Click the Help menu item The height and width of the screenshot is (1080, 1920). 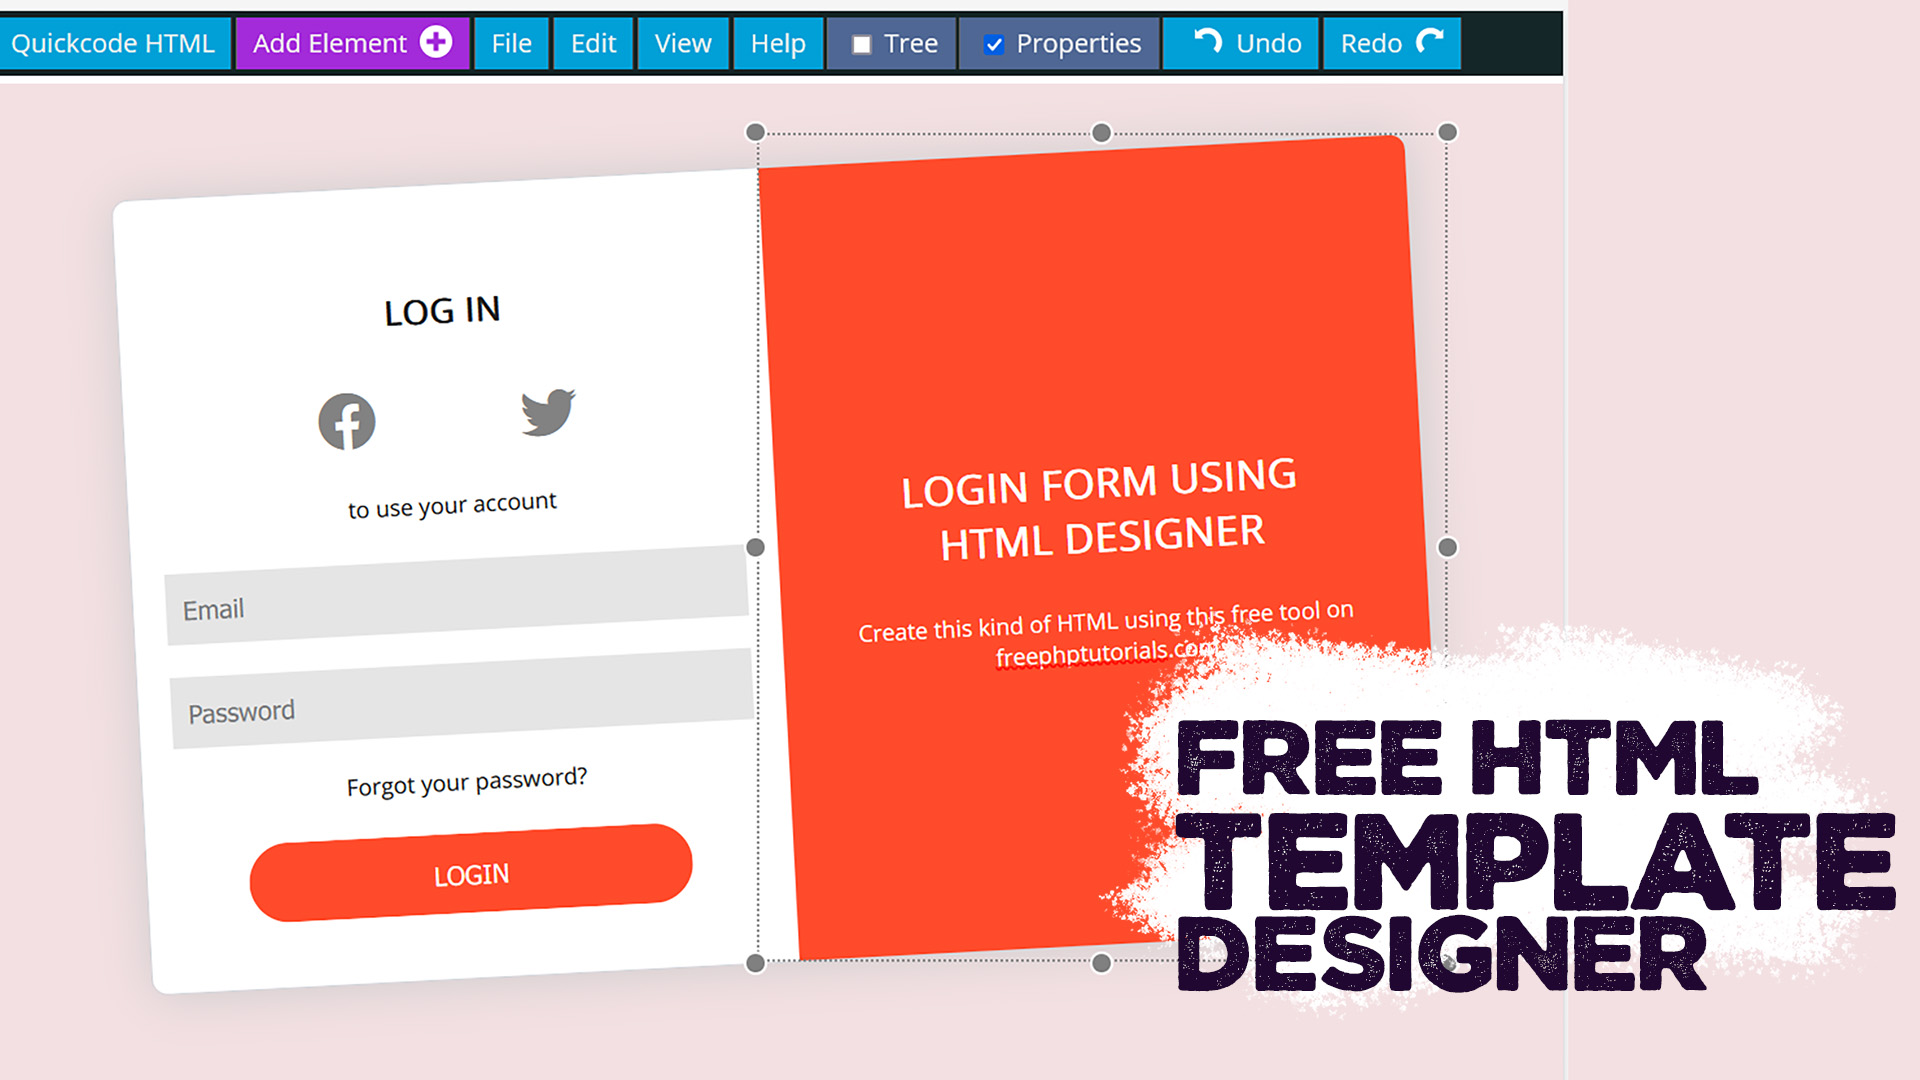click(x=777, y=42)
